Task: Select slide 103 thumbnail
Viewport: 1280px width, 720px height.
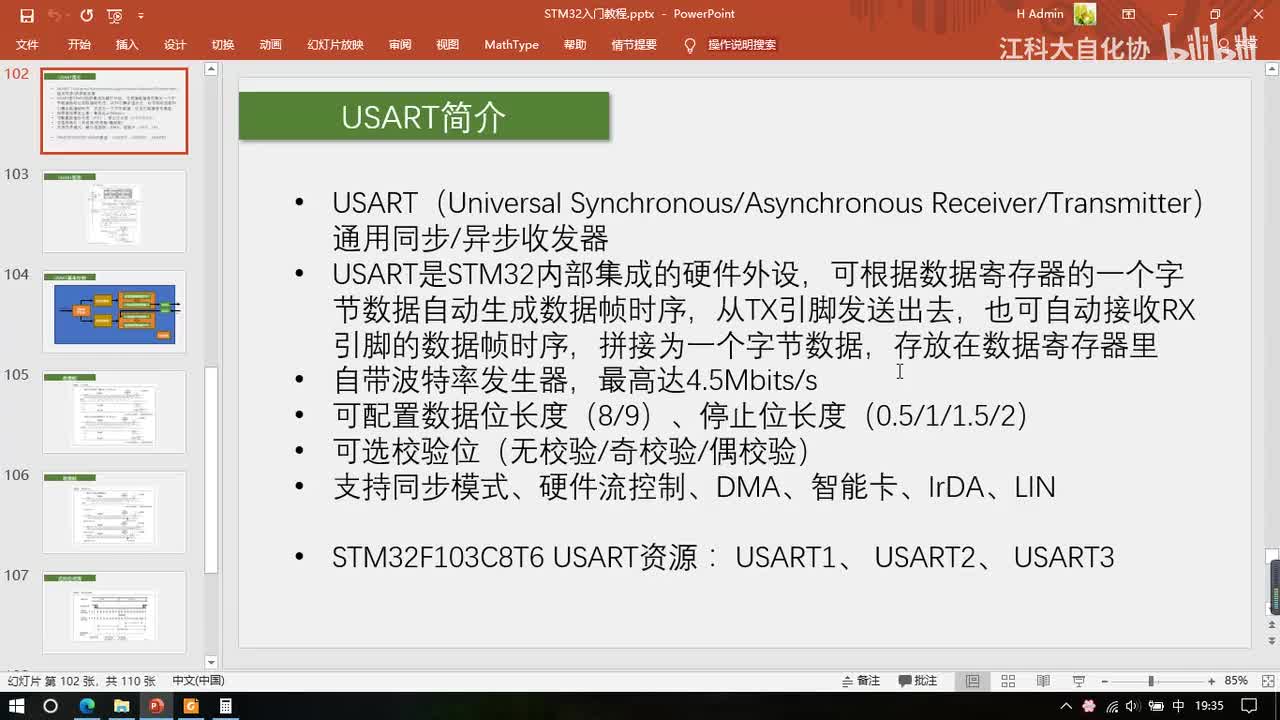Action: point(114,211)
